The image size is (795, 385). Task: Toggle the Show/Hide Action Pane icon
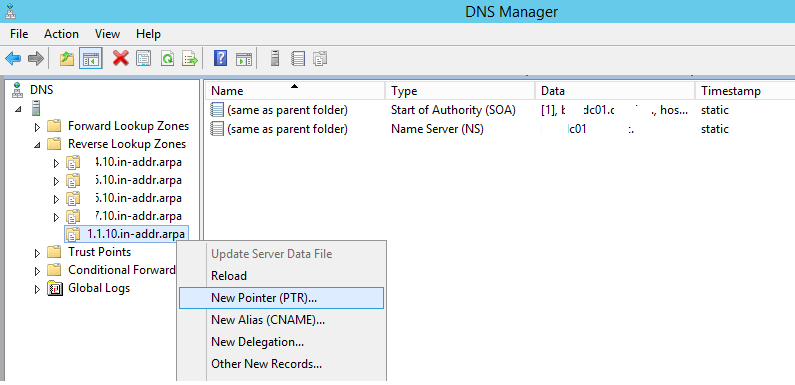244,59
